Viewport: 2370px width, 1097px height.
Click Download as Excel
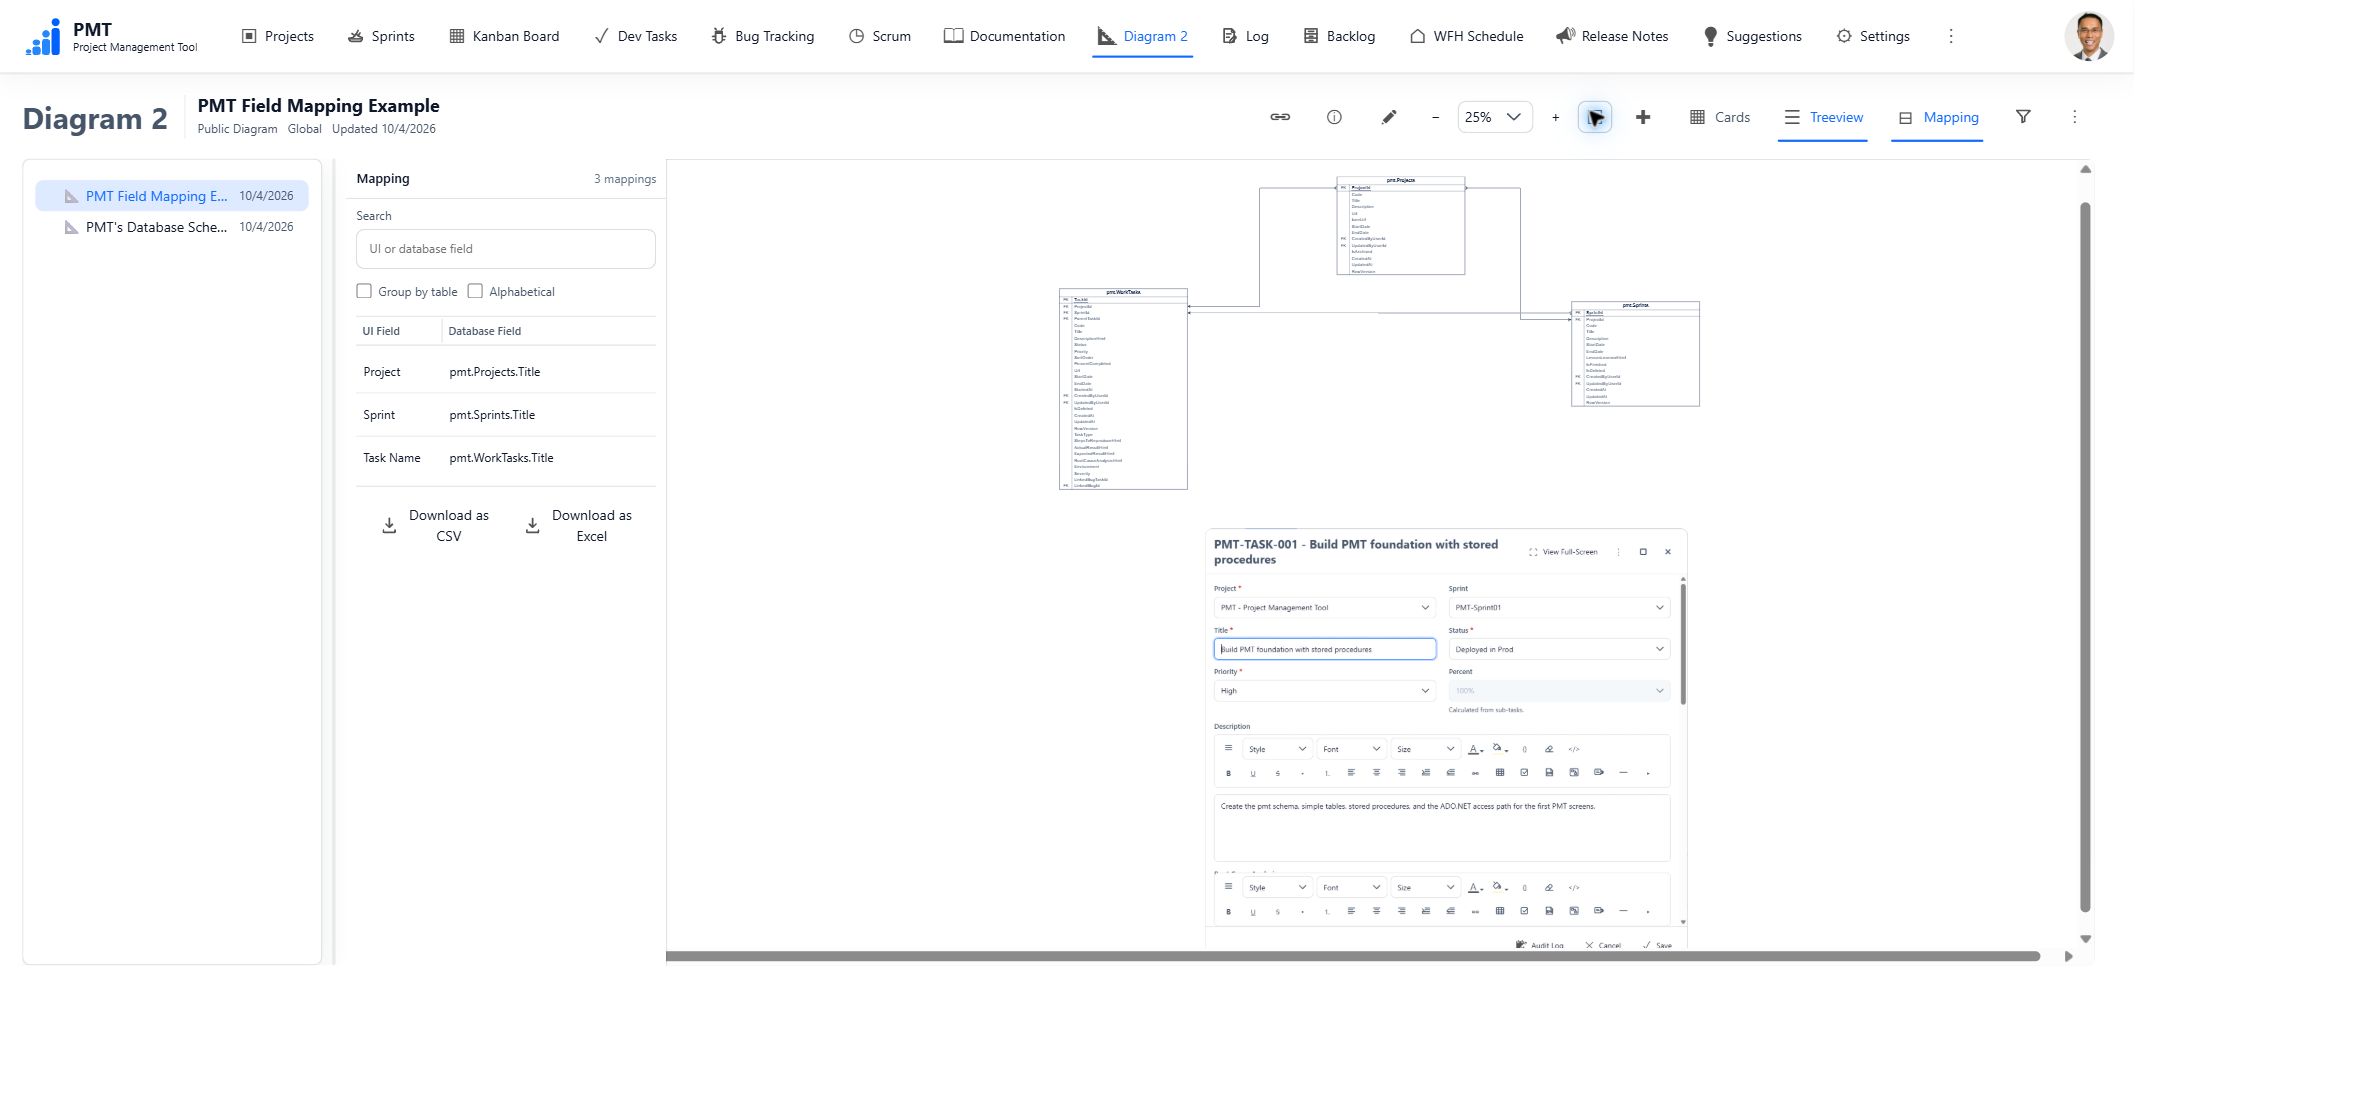tap(579, 526)
